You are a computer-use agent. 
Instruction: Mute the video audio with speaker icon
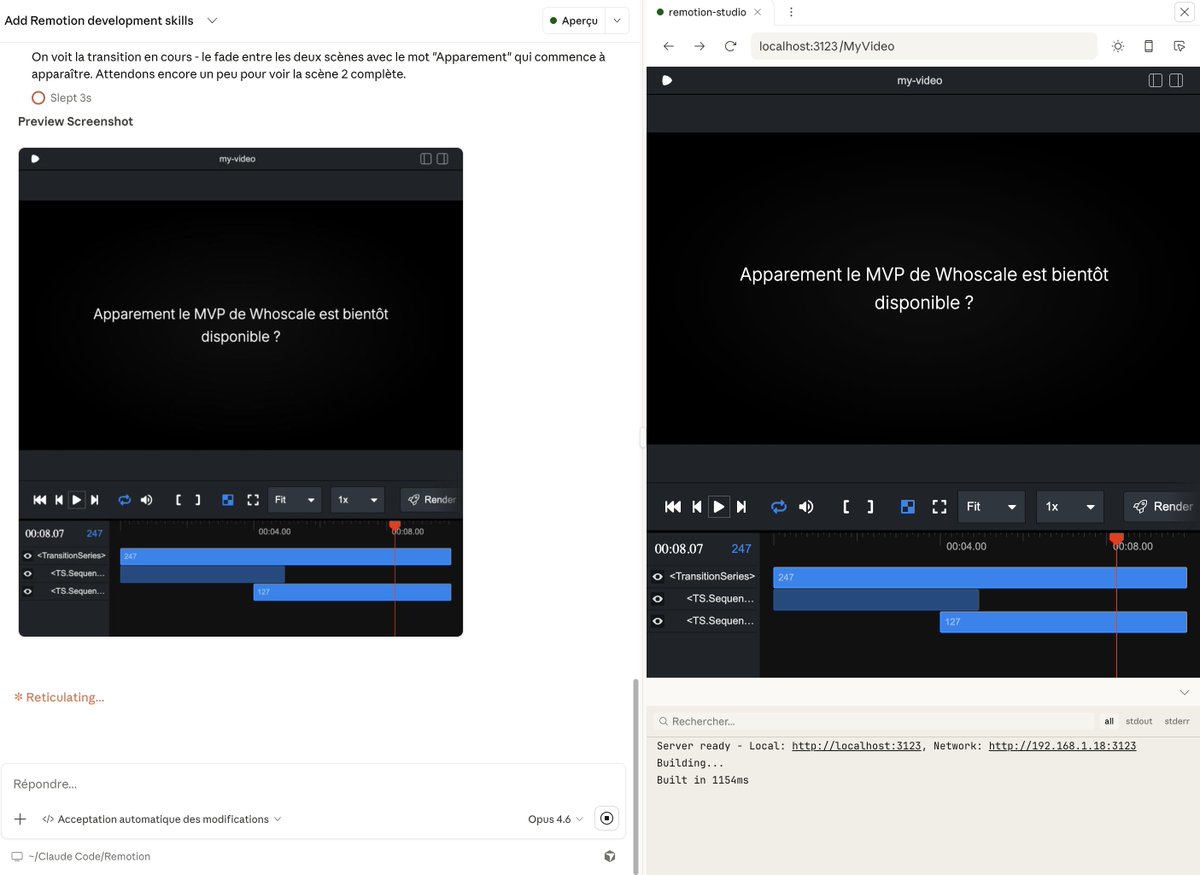806,507
